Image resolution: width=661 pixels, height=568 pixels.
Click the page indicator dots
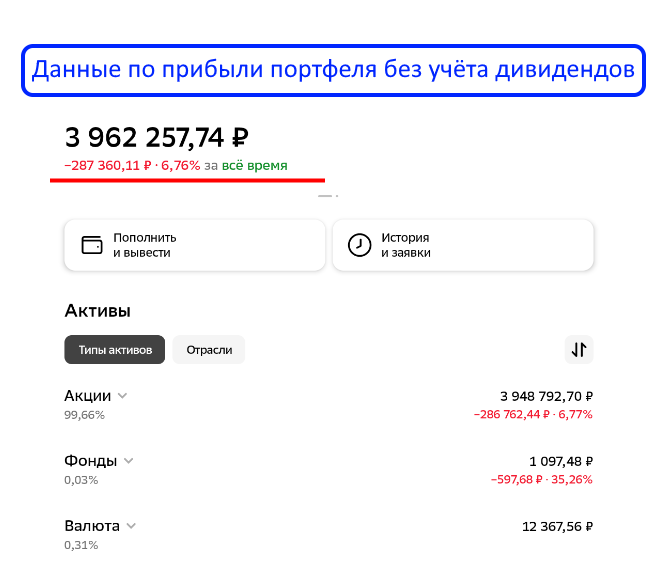pyautogui.click(x=328, y=196)
